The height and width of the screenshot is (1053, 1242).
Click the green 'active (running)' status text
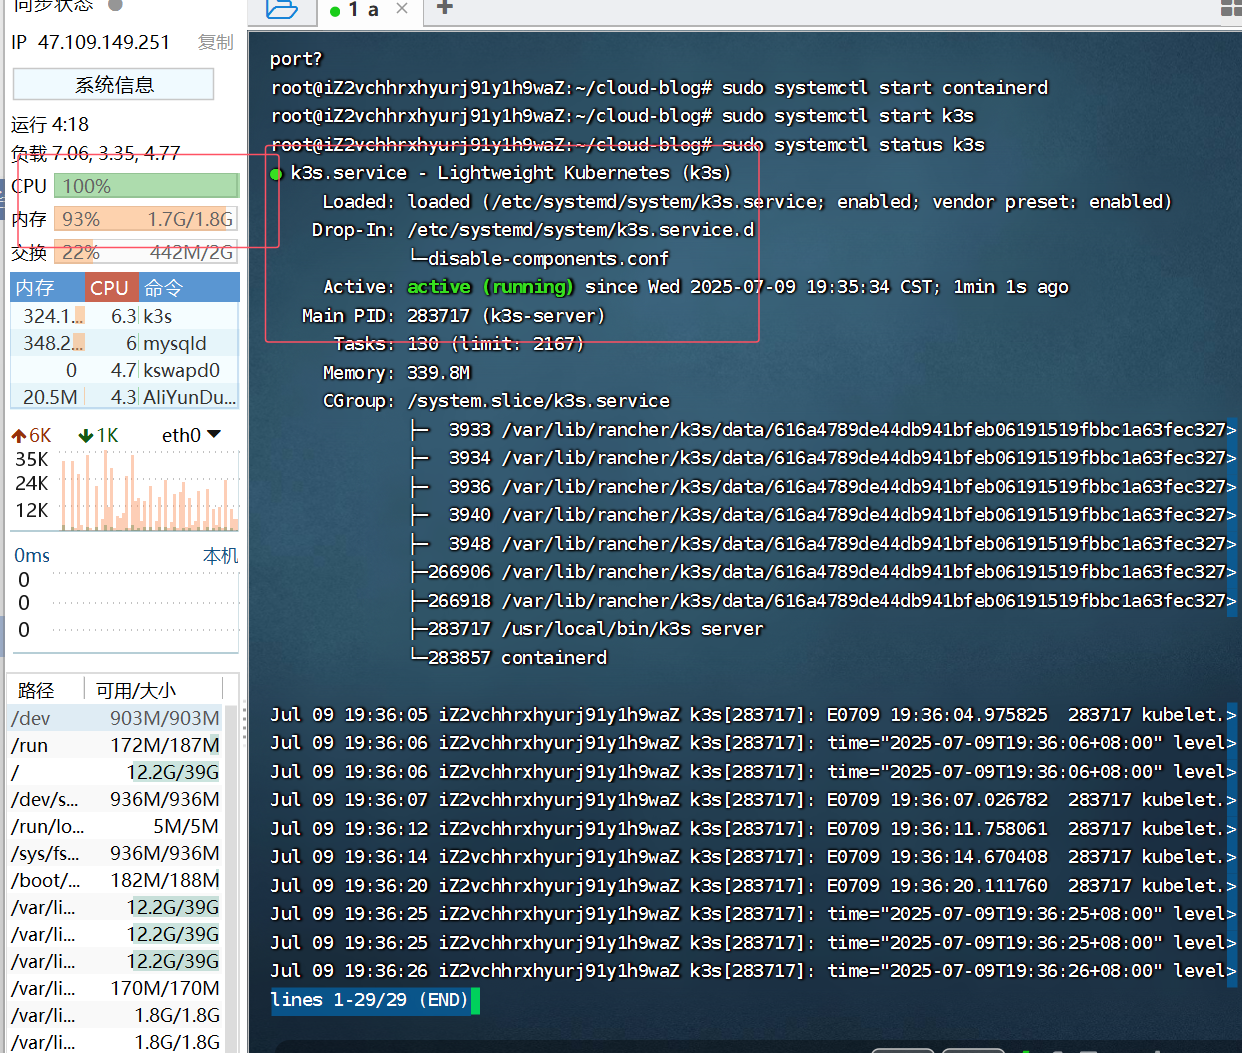[490, 287]
